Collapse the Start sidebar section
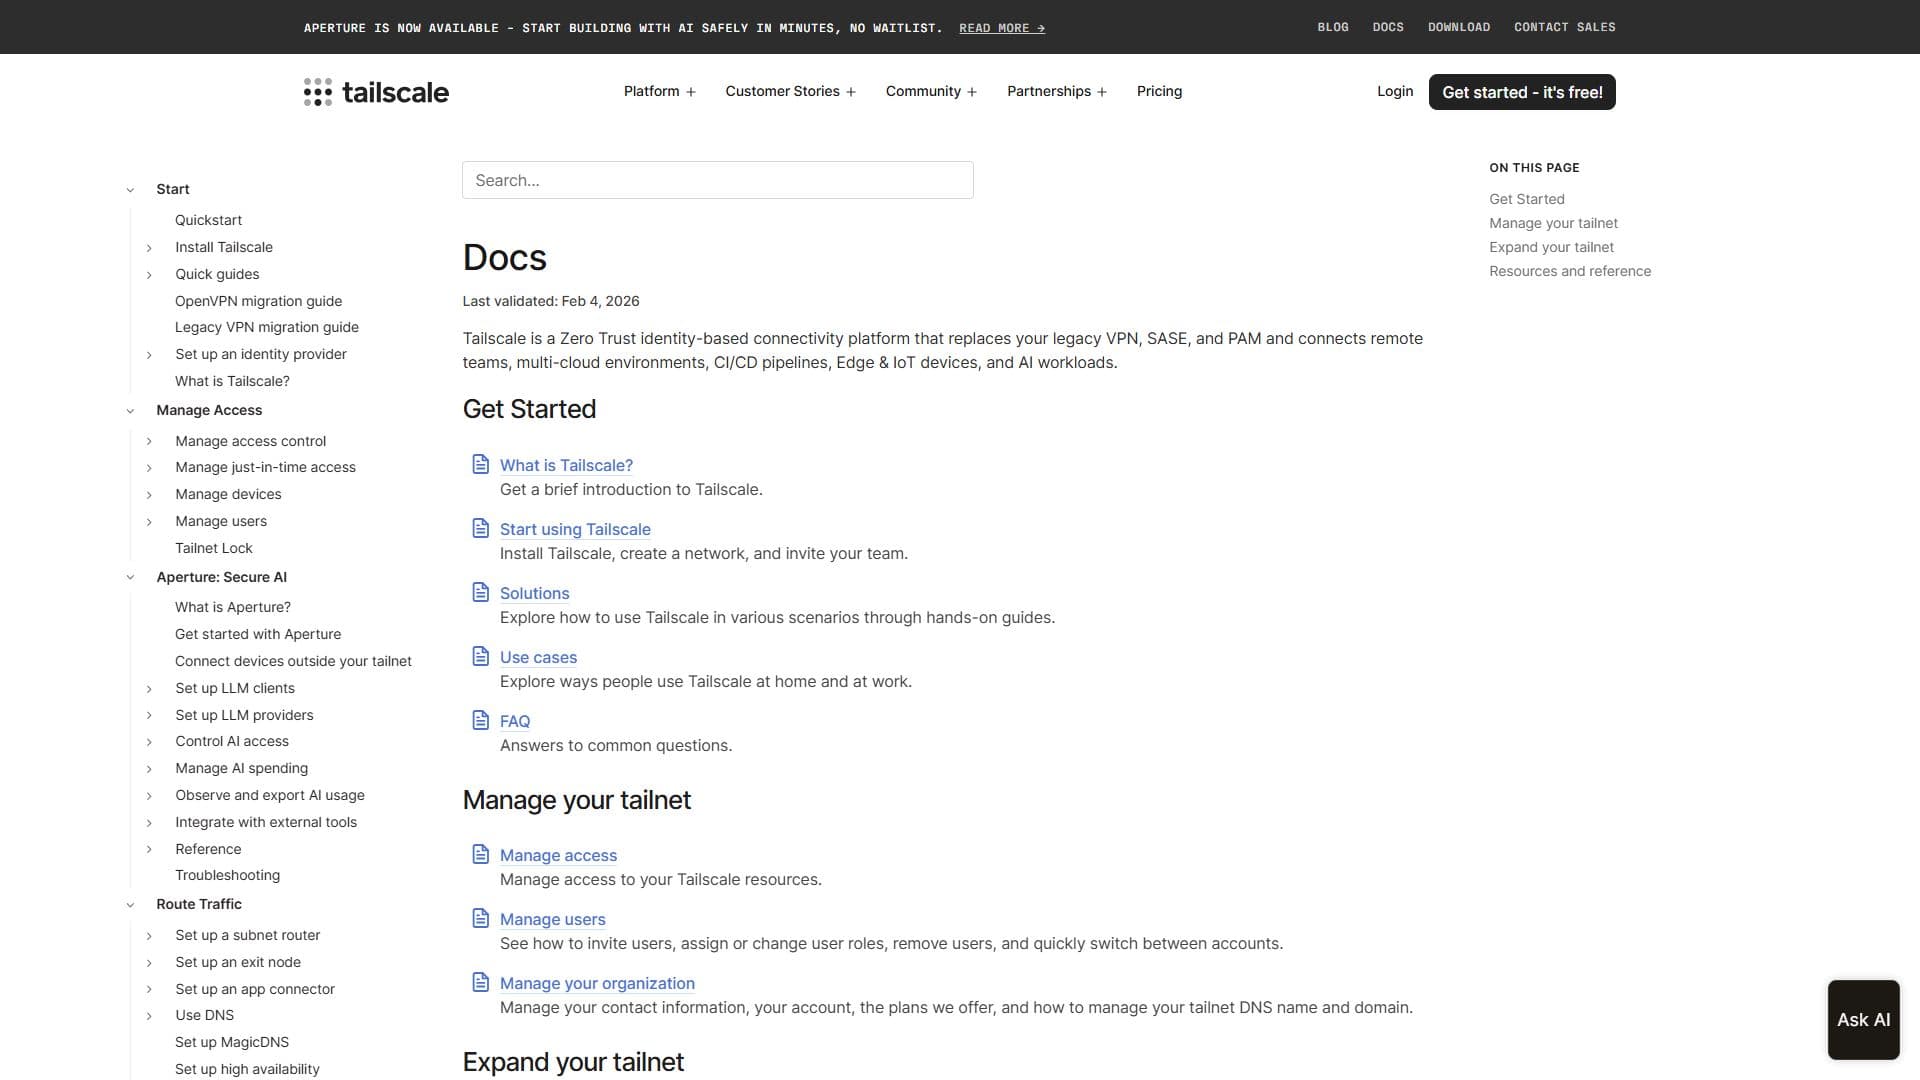The width and height of the screenshot is (1920, 1080). tap(130, 190)
